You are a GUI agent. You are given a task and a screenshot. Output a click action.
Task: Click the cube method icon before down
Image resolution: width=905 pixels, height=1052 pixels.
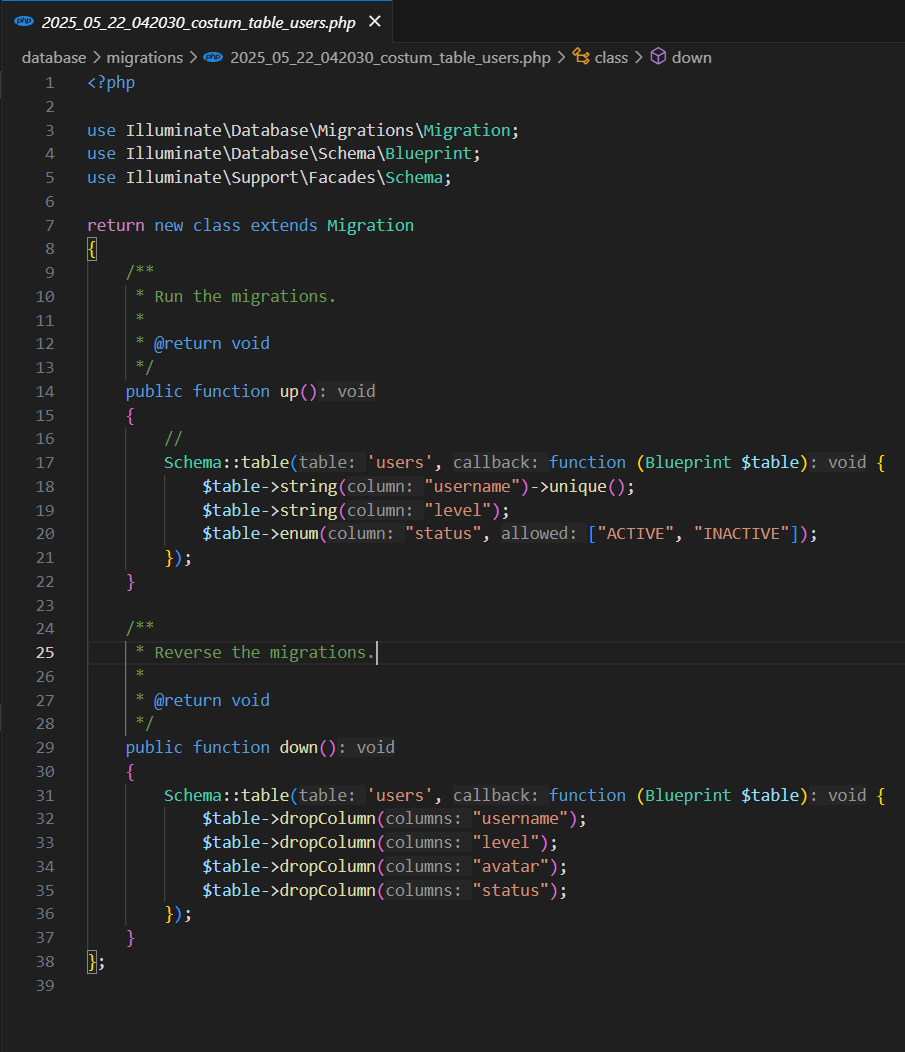658,57
